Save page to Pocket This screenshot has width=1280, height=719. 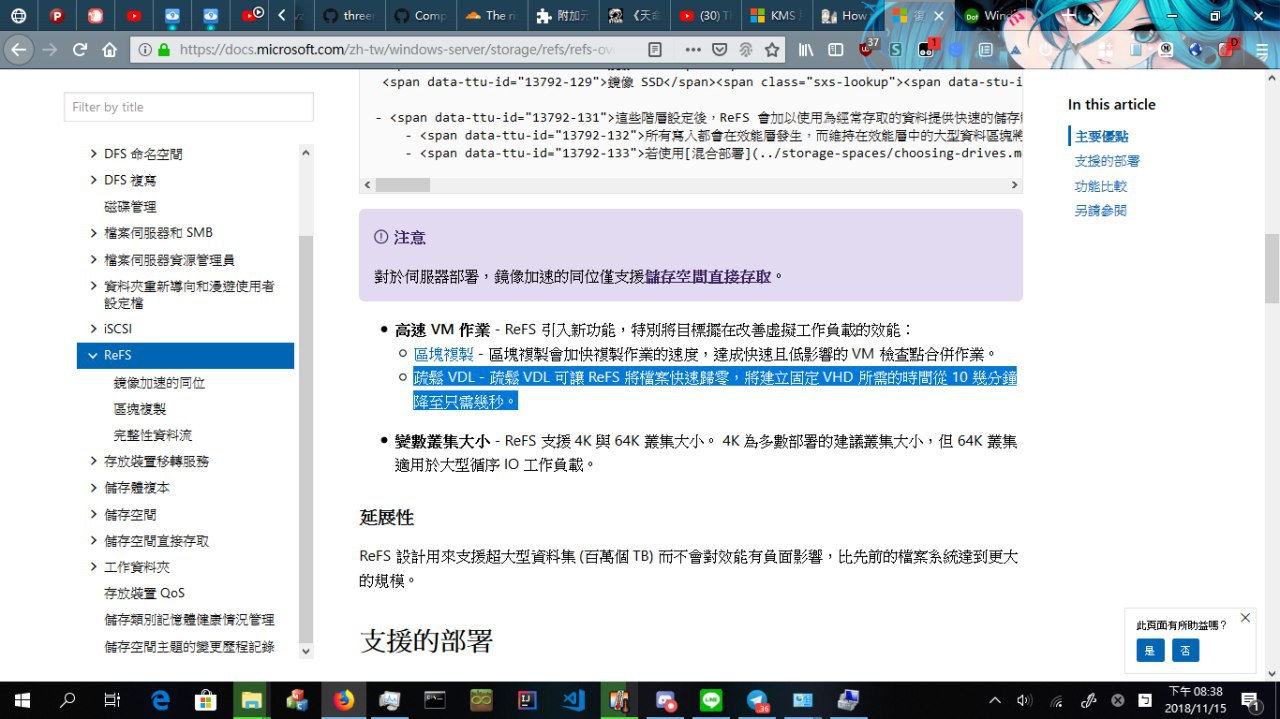coord(720,49)
